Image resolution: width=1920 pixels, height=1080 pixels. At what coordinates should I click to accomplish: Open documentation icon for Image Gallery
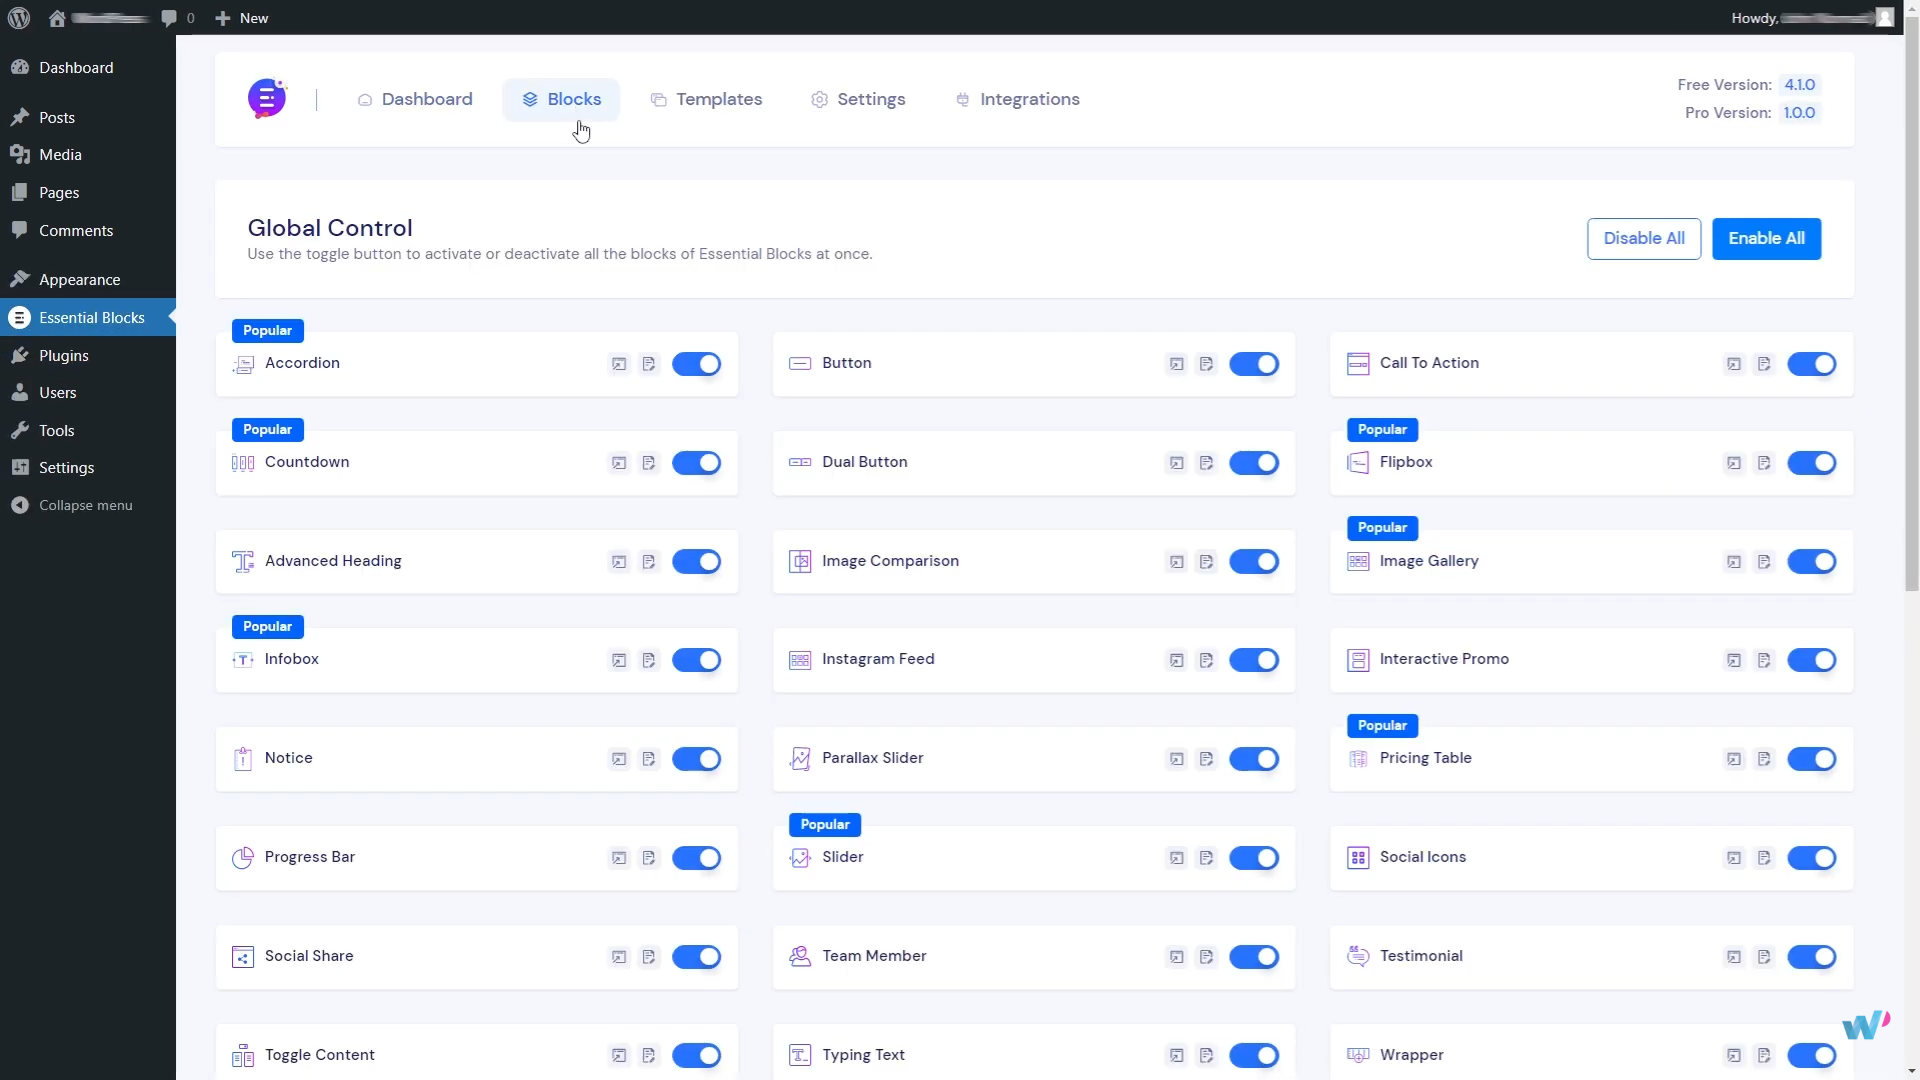point(1764,562)
